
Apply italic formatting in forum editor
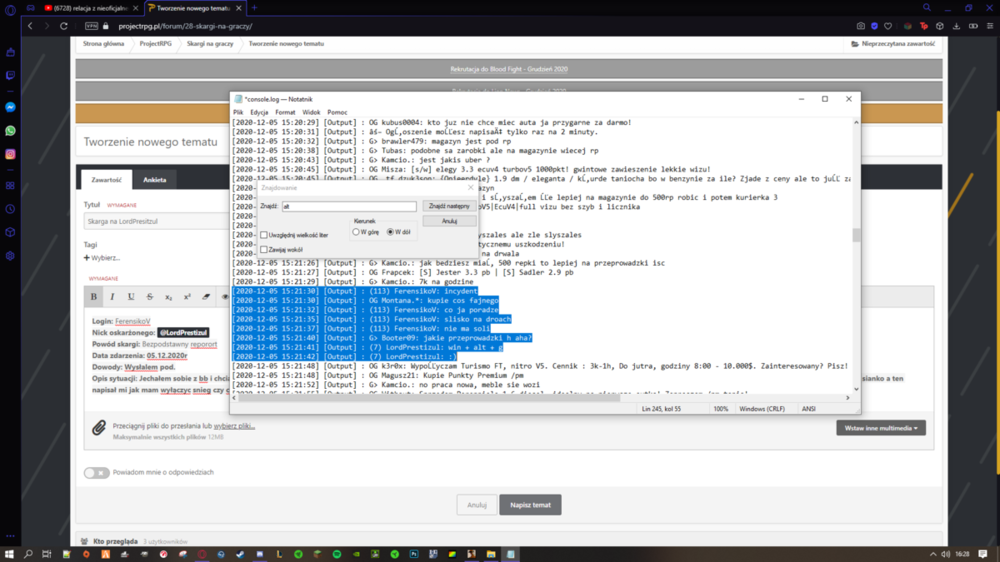(112, 297)
